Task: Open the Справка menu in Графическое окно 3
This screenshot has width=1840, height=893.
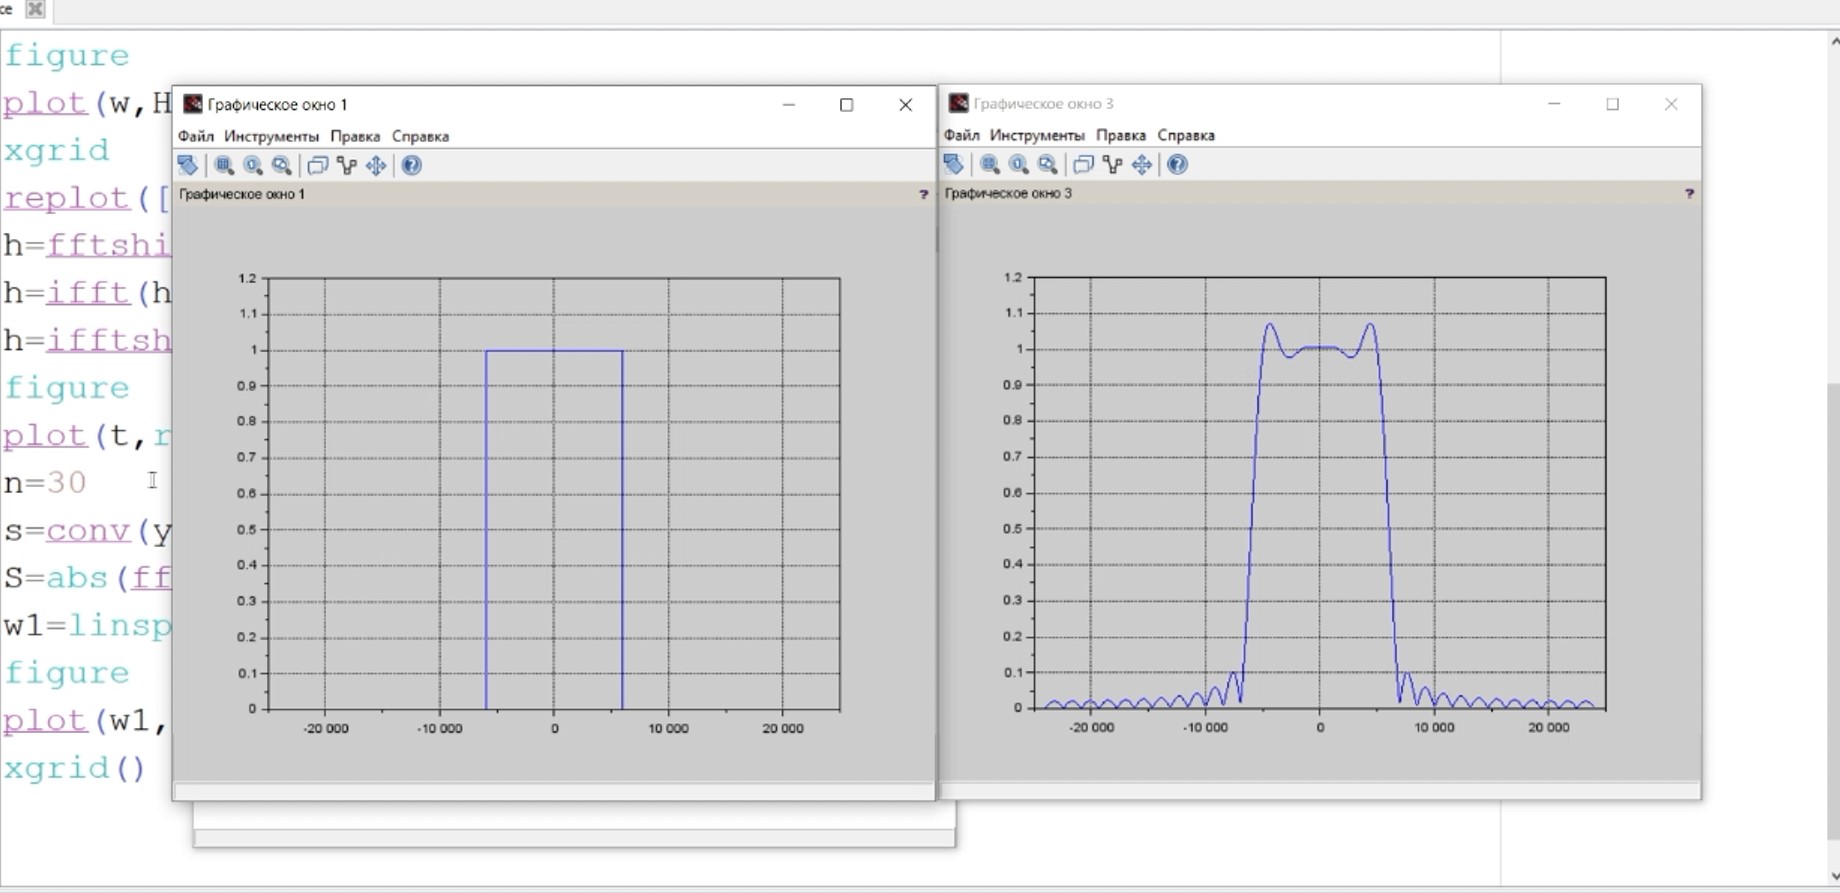Action: pos(1186,135)
